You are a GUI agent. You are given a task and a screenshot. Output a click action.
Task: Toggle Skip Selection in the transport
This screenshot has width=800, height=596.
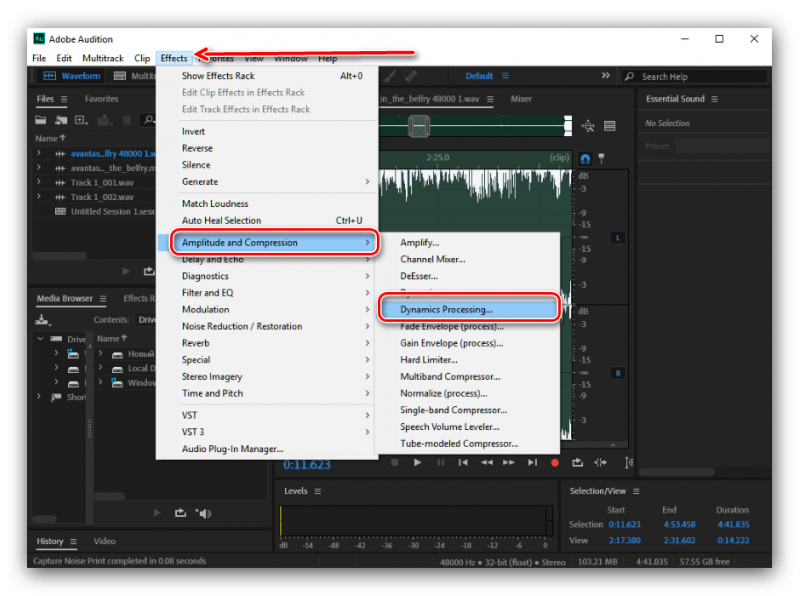601,462
